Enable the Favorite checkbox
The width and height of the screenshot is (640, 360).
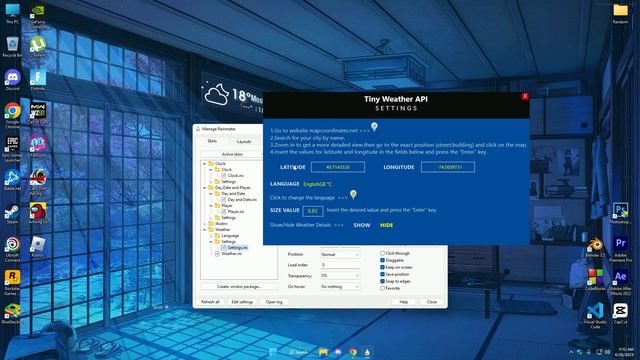coord(382,288)
